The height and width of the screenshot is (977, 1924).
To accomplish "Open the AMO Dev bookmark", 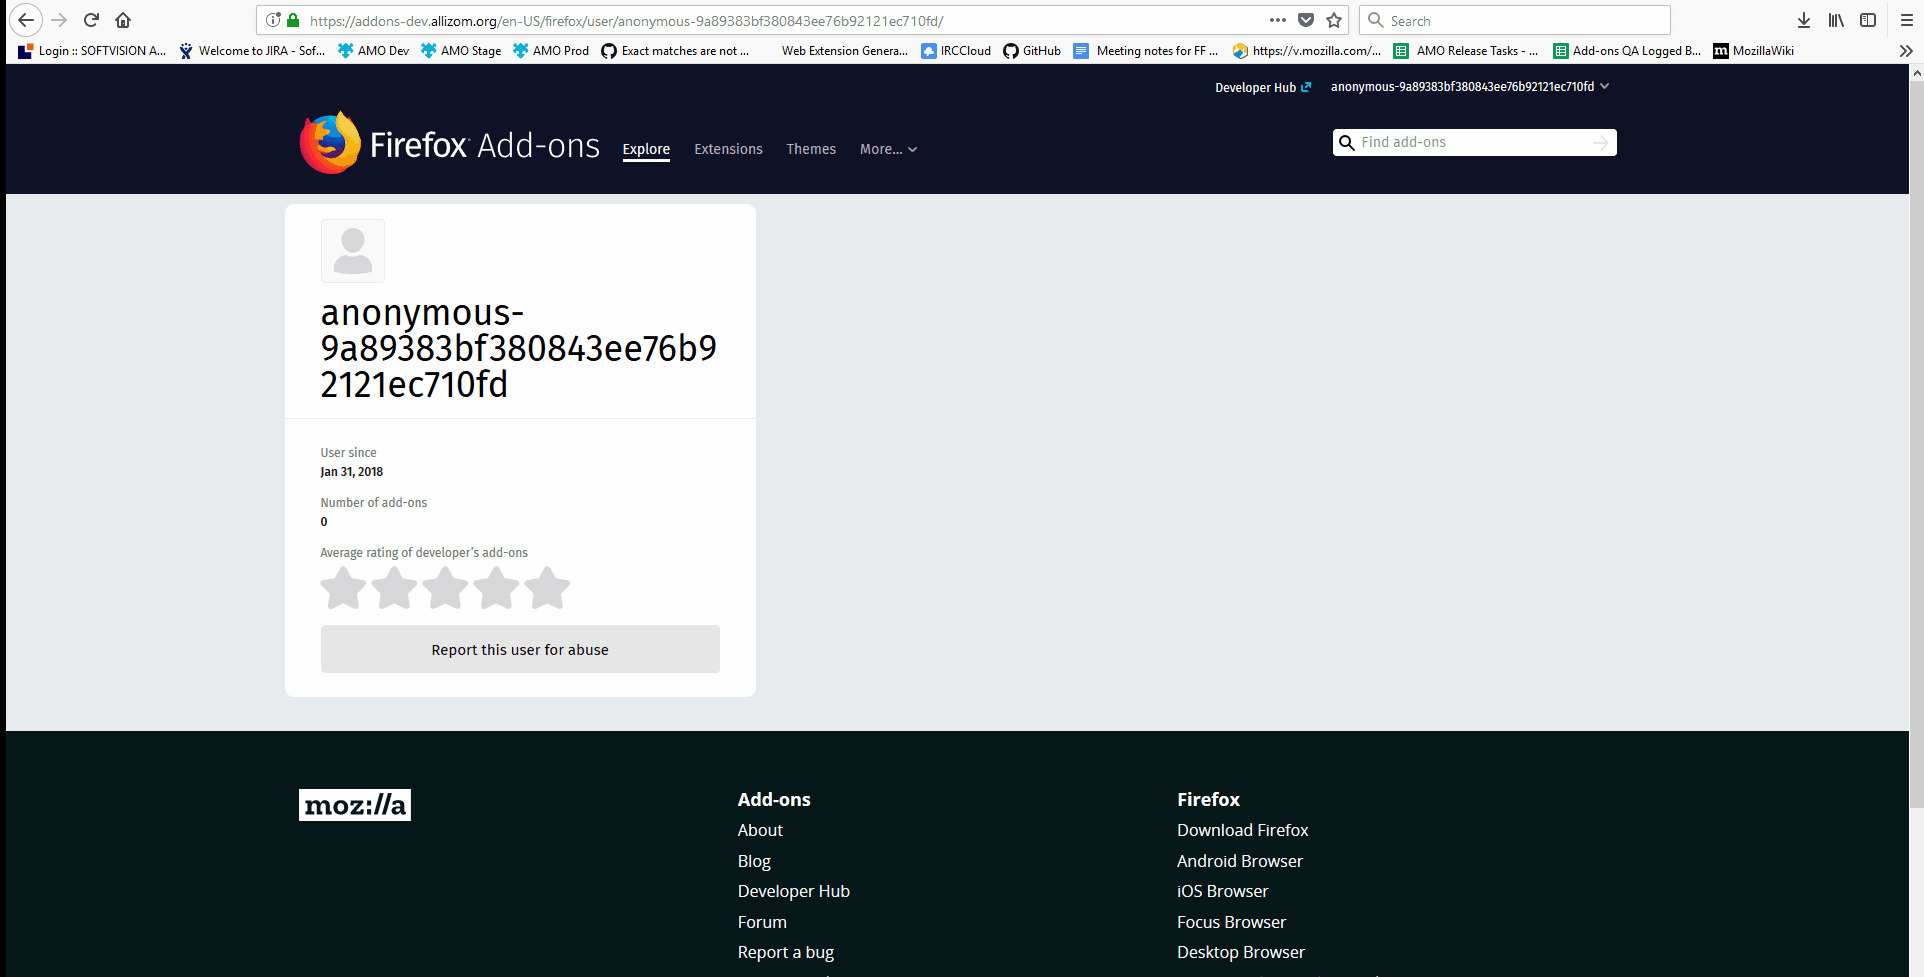I will (x=373, y=51).
